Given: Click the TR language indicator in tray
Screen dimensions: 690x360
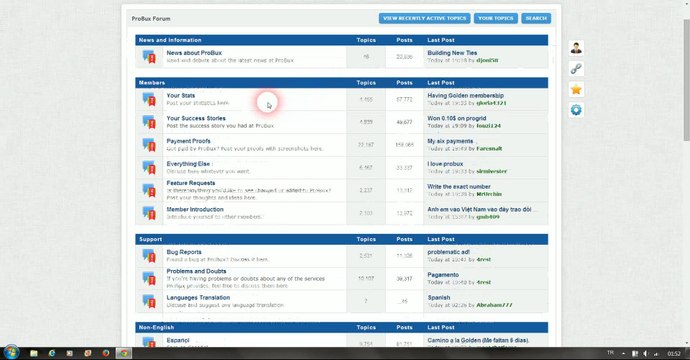Looking at the screenshot, I should pos(610,353).
